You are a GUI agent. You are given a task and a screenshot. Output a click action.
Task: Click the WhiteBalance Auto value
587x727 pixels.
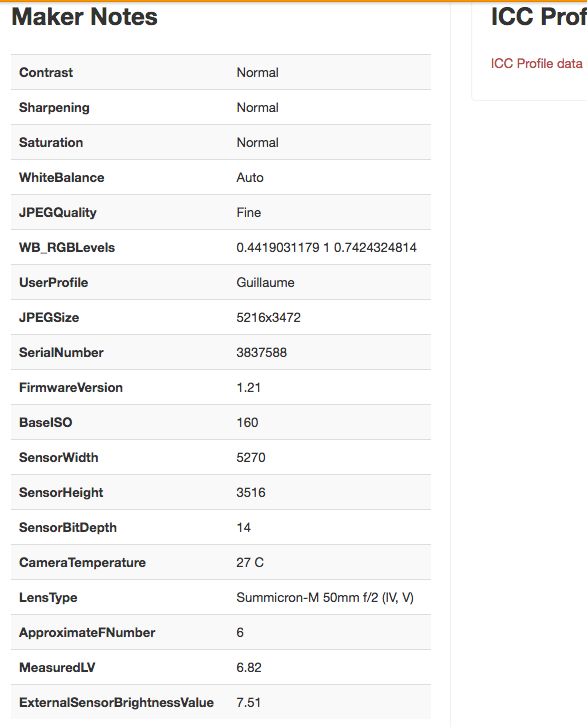(x=250, y=178)
